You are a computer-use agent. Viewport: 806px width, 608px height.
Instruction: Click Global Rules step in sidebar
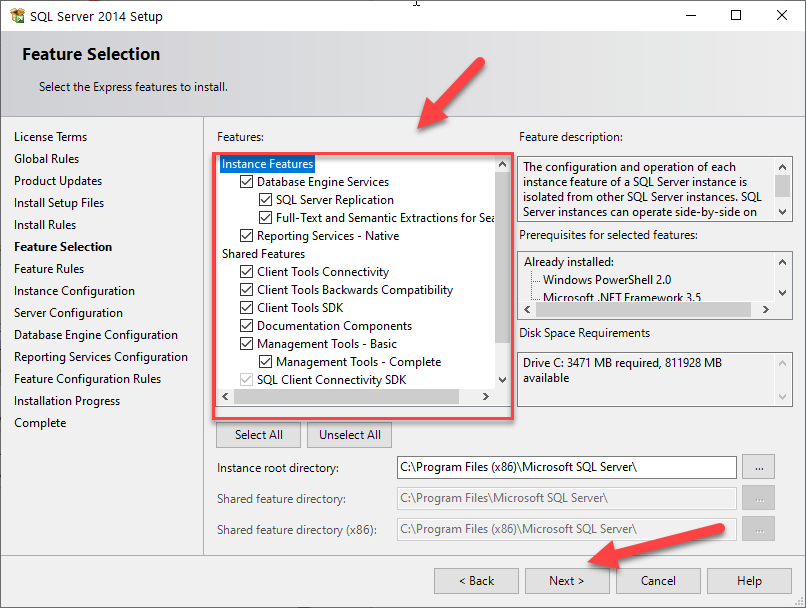coord(46,159)
